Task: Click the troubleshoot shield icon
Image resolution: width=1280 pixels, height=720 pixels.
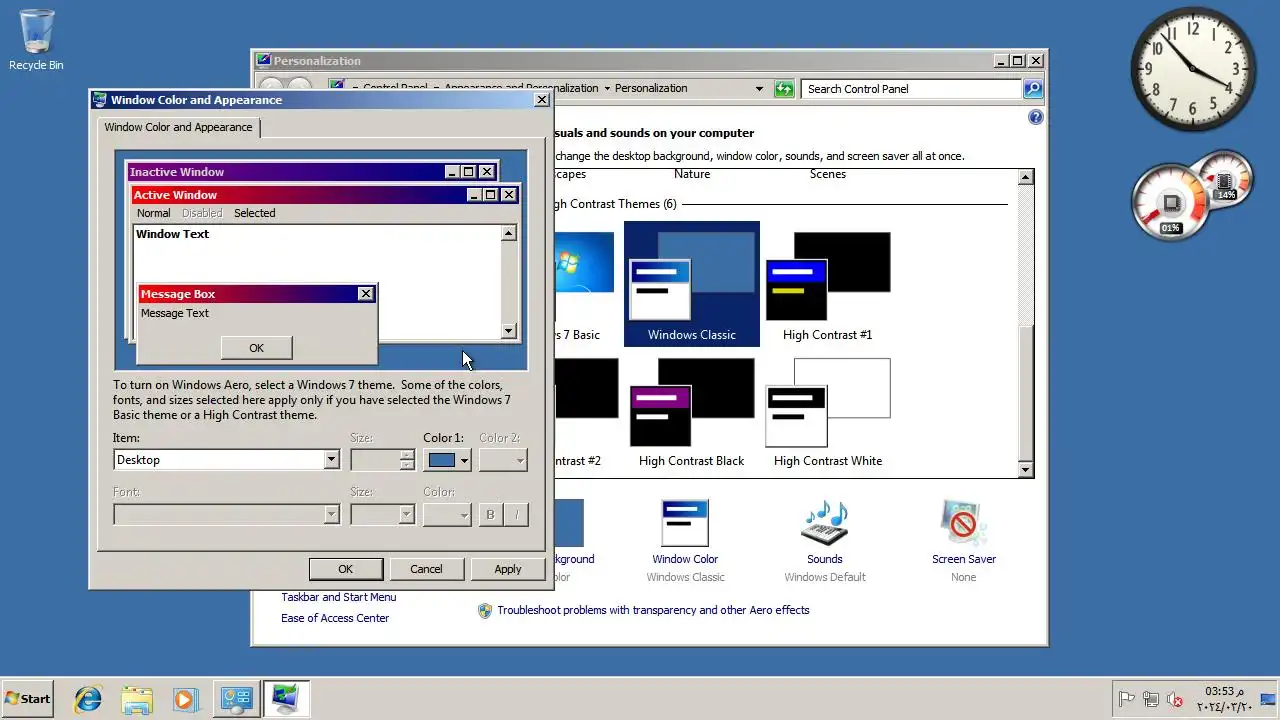Action: point(485,610)
